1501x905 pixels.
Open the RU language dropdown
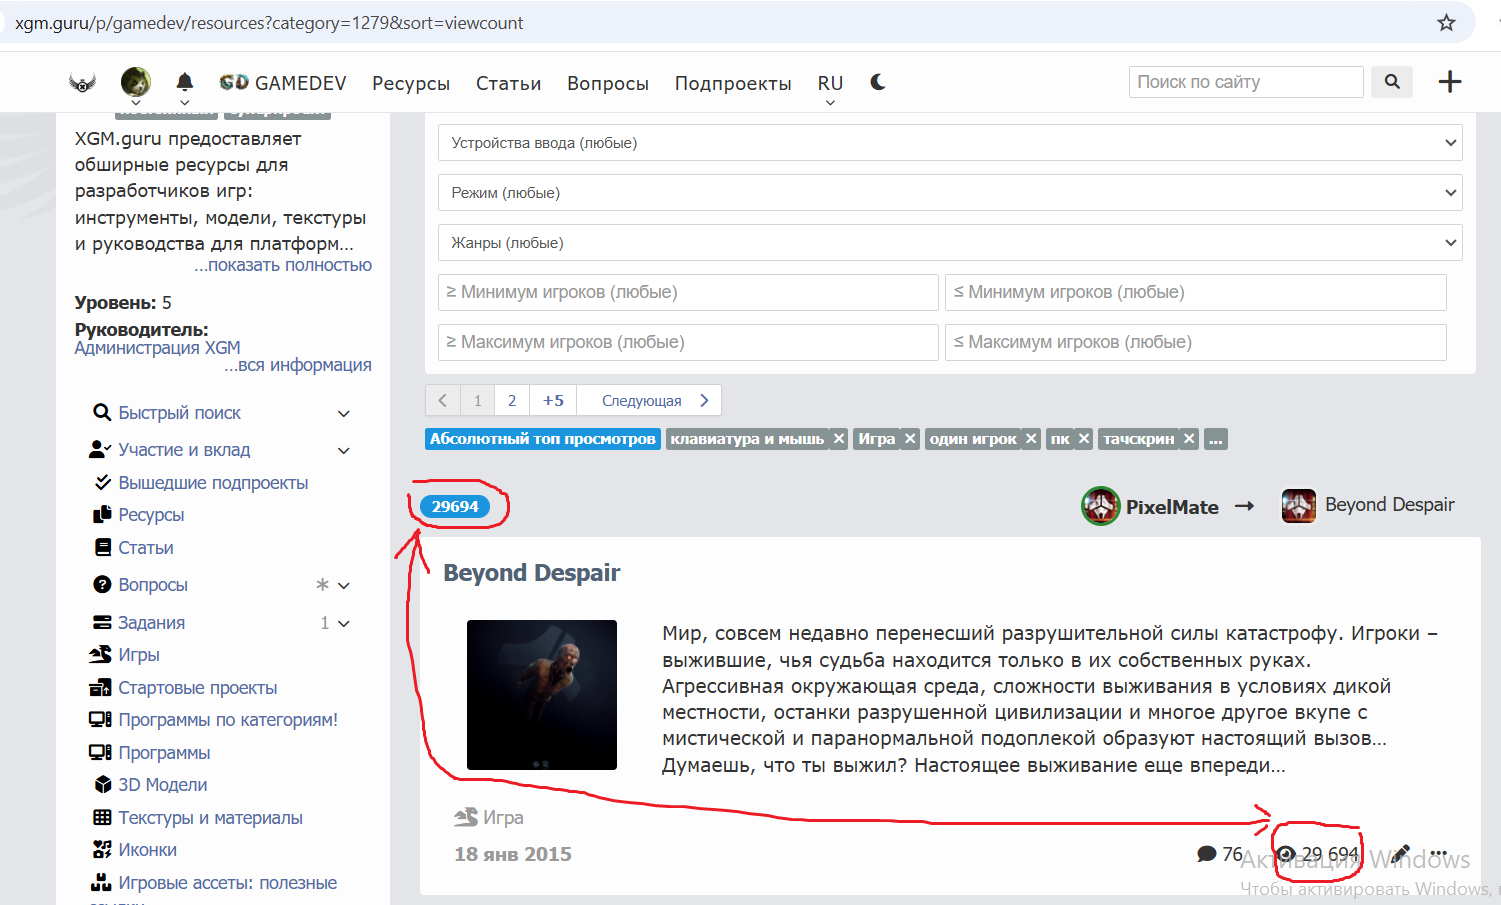[x=830, y=85]
